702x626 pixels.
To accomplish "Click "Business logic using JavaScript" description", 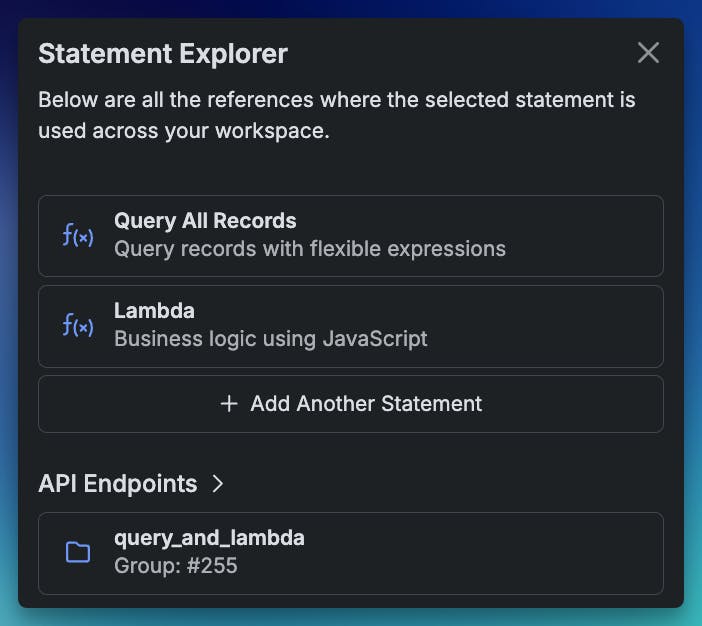I will point(270,339).
